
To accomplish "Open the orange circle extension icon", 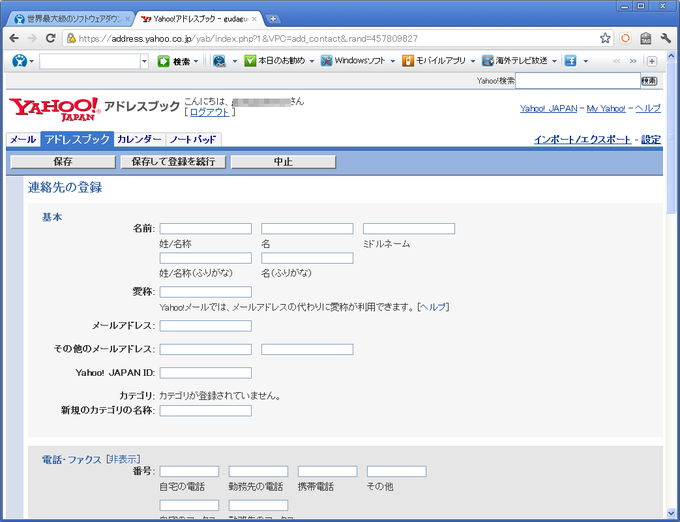I will [625, 38].
